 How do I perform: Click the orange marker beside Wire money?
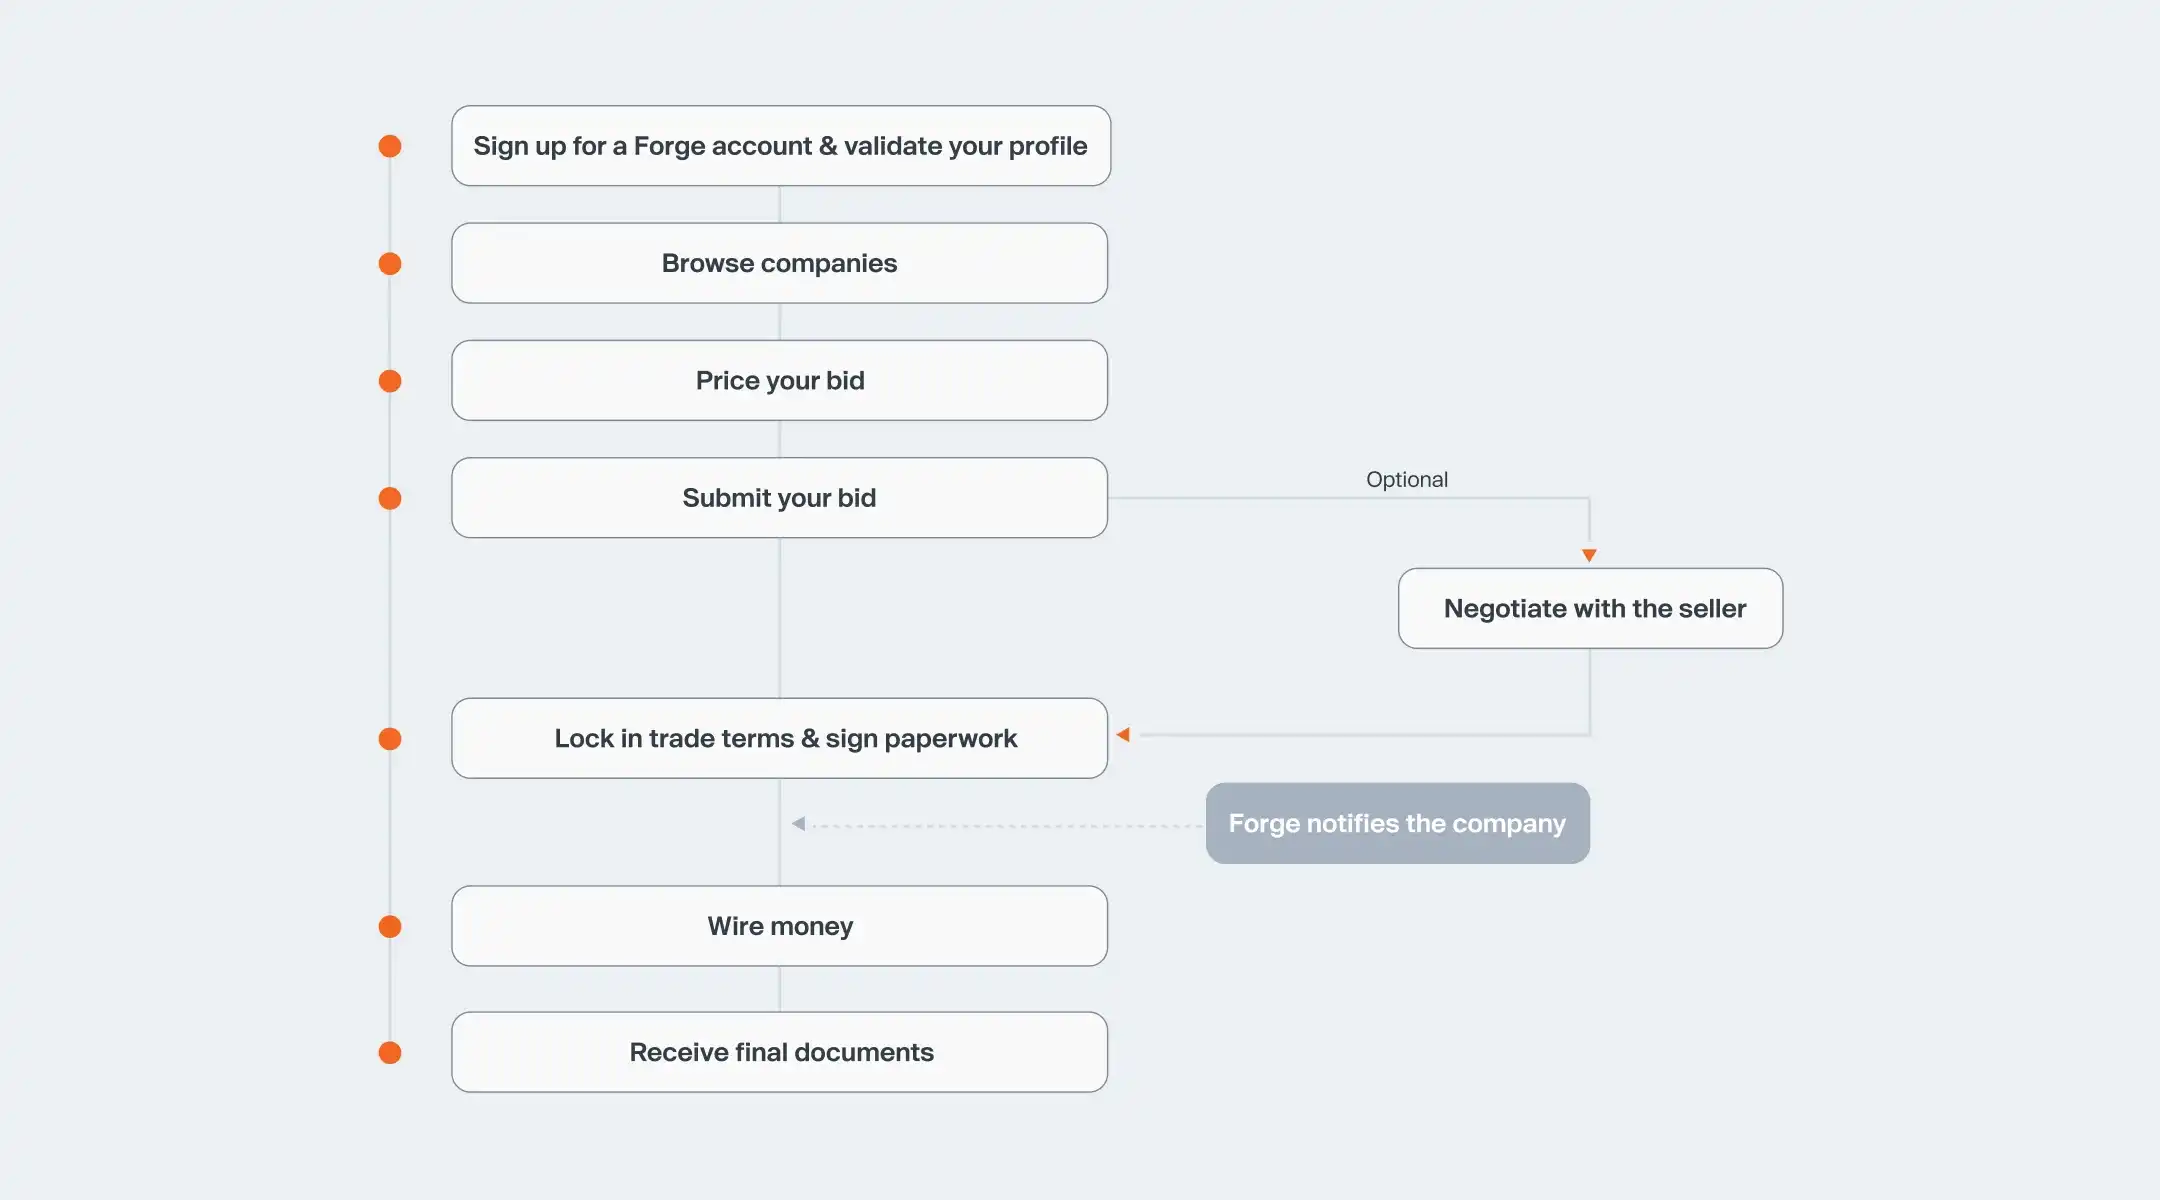tap(390, 927)
